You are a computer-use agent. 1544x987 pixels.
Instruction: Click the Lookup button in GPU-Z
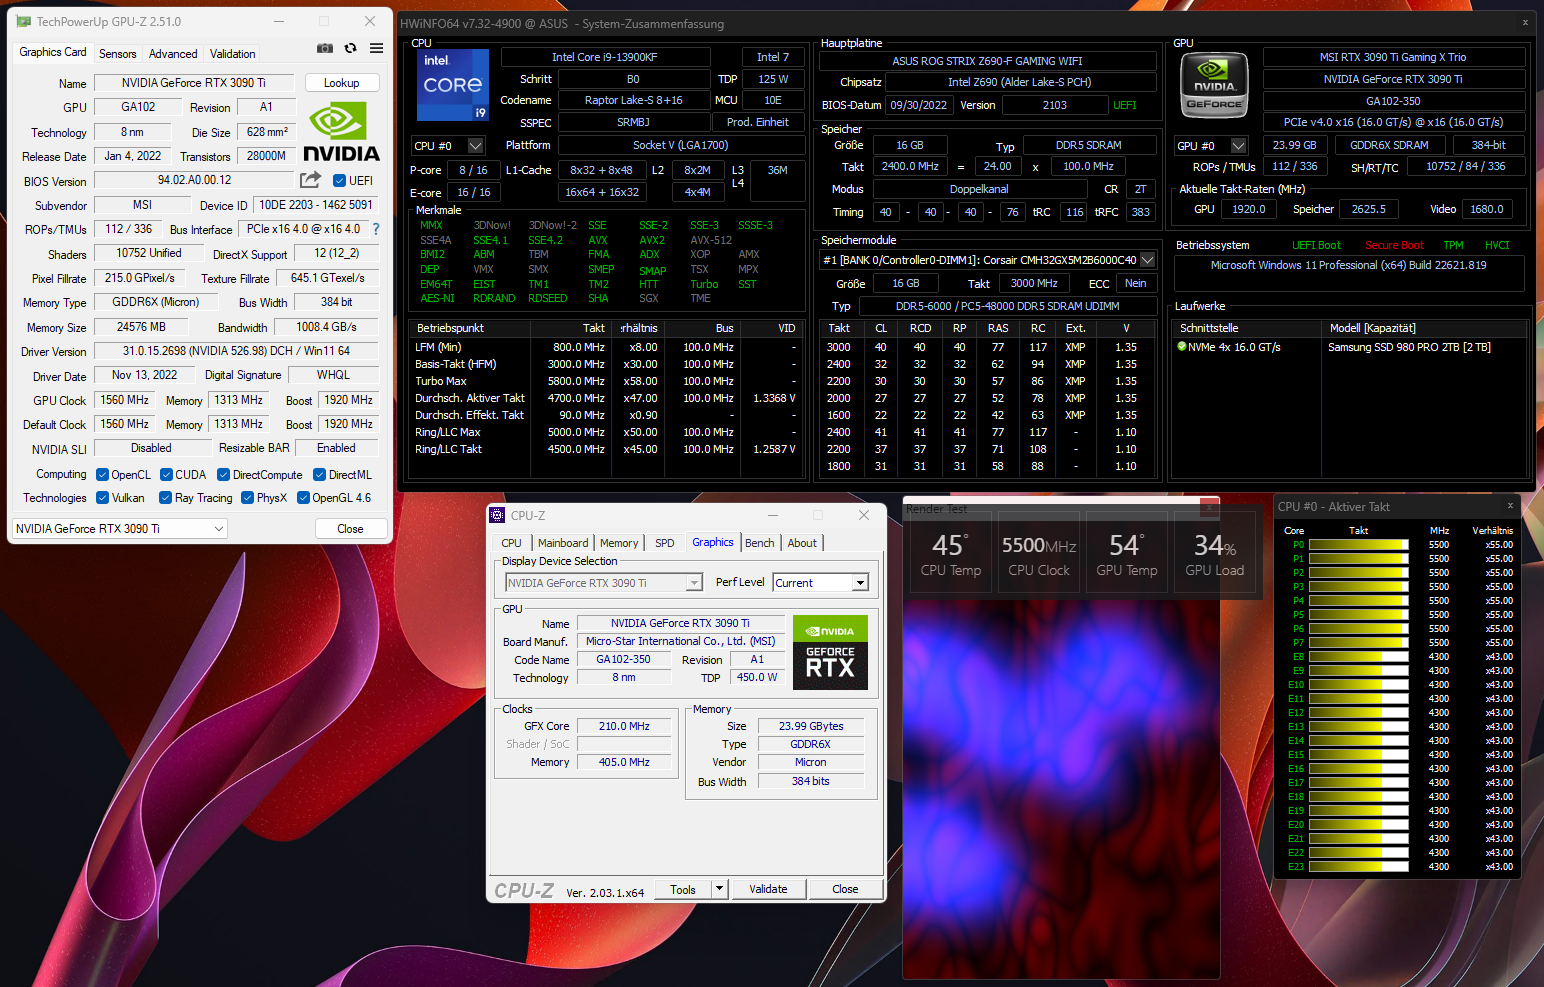[x=342, y=83]
